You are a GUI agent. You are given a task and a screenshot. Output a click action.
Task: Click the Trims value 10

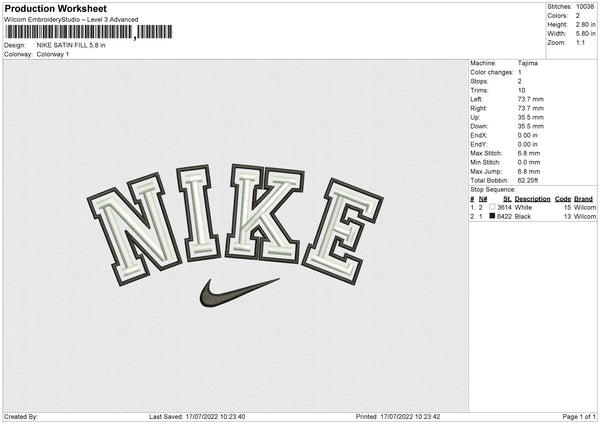point(522,90)
